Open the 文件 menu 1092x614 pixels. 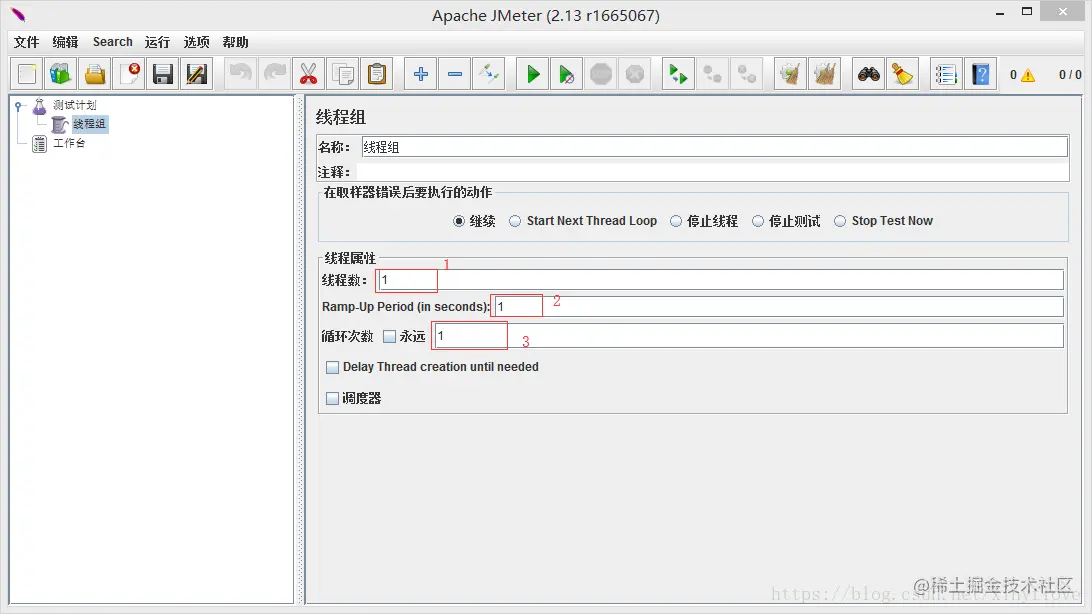point(26,42)
